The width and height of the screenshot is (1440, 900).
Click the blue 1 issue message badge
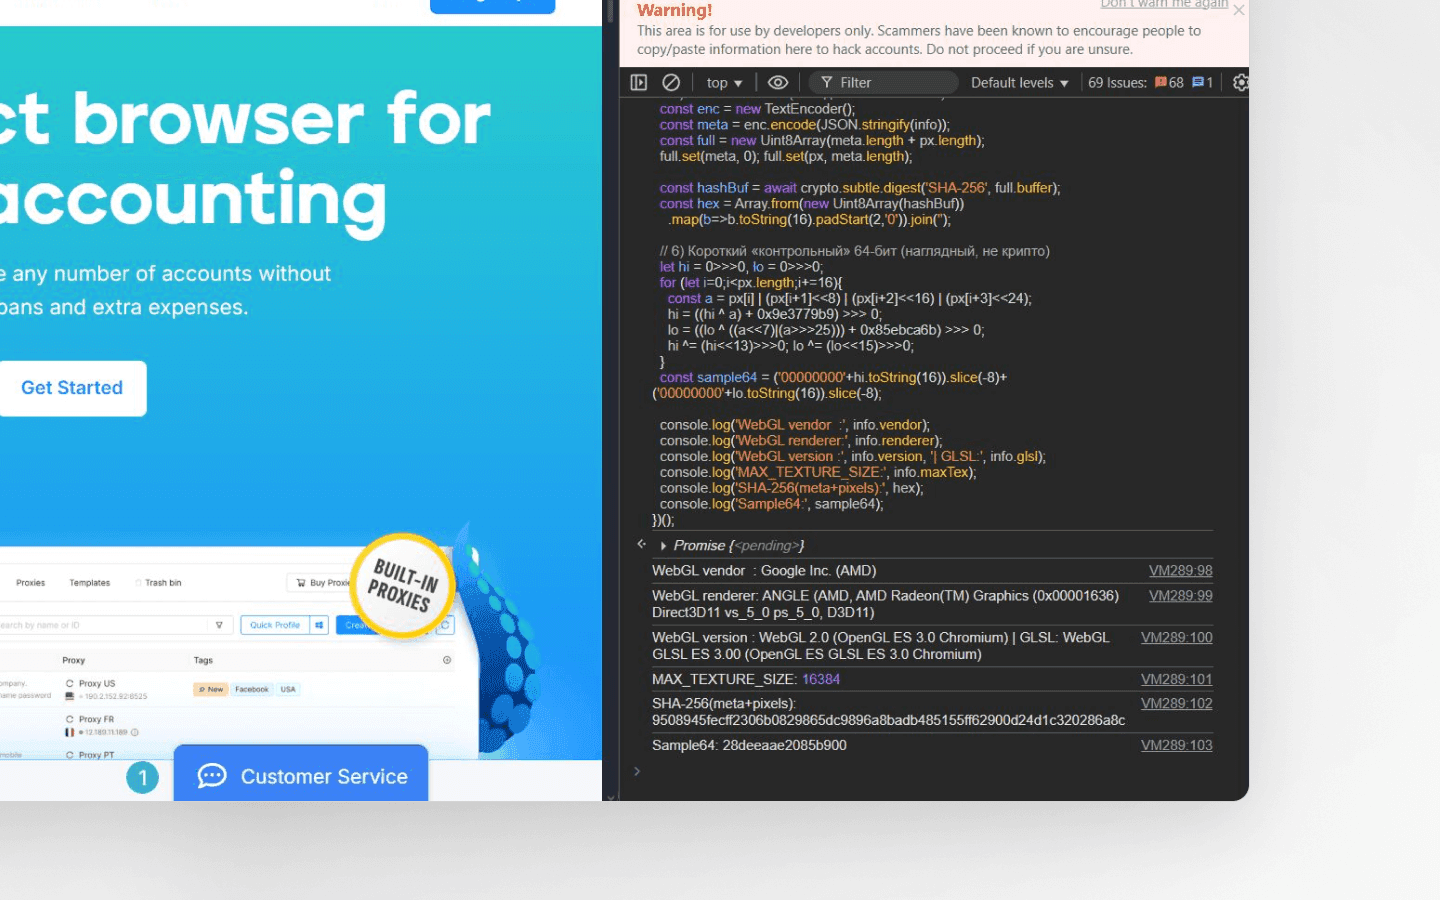[1203, 83]
